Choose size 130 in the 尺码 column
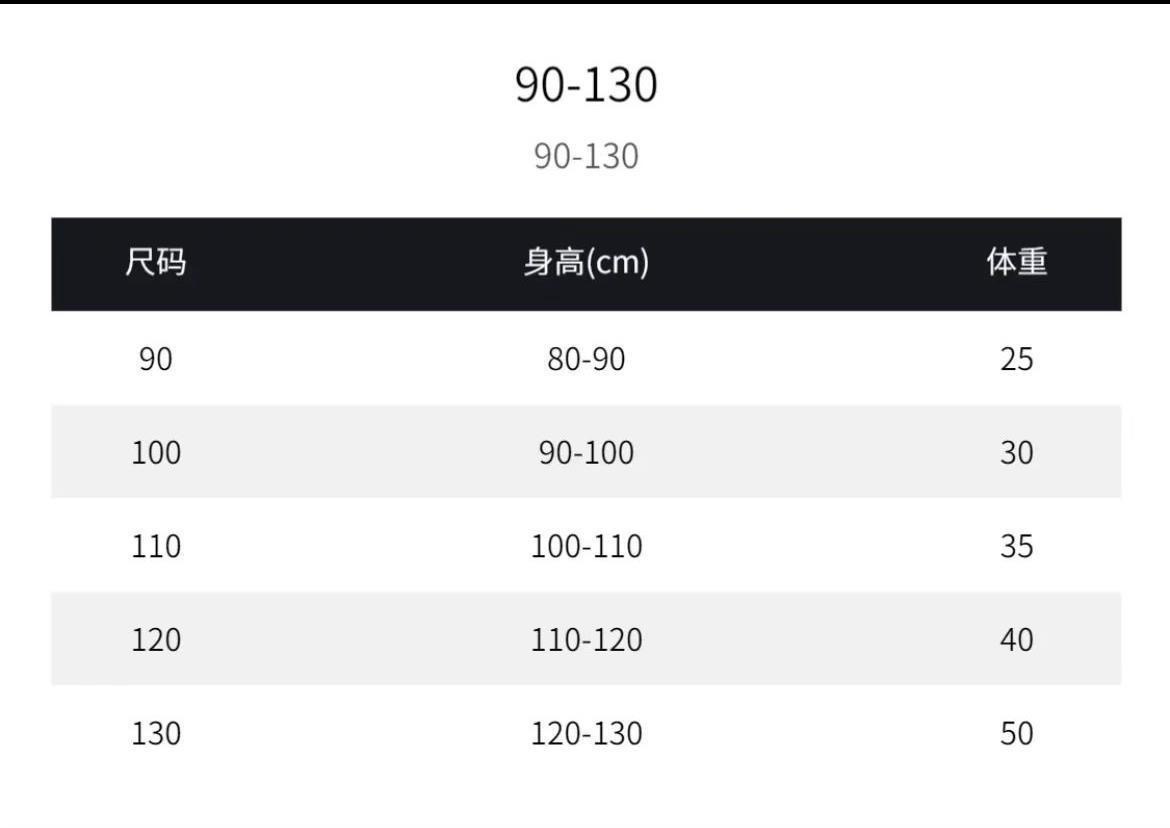This screenshot has height=828, width=1170. click(156, 734)
